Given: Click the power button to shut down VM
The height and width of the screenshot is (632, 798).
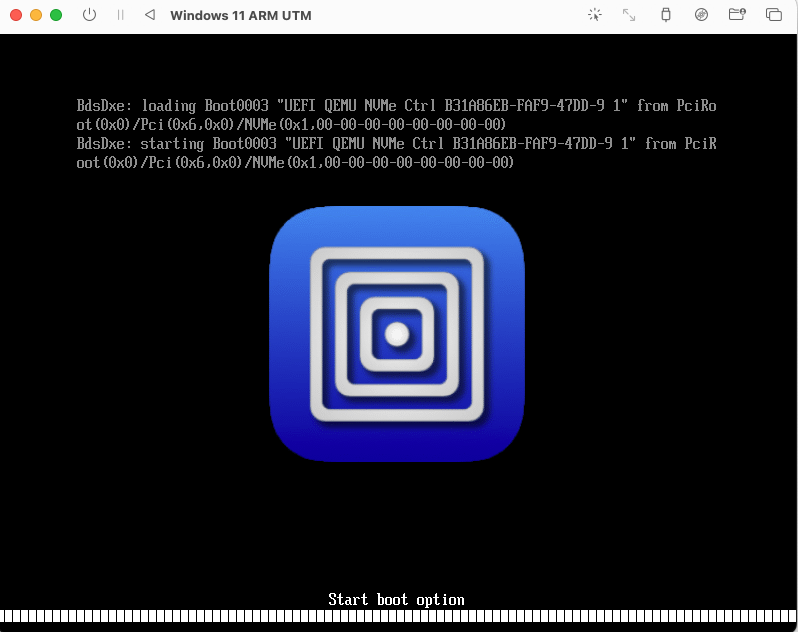Looking at the screenshot, I should click(x=89, y=15).
